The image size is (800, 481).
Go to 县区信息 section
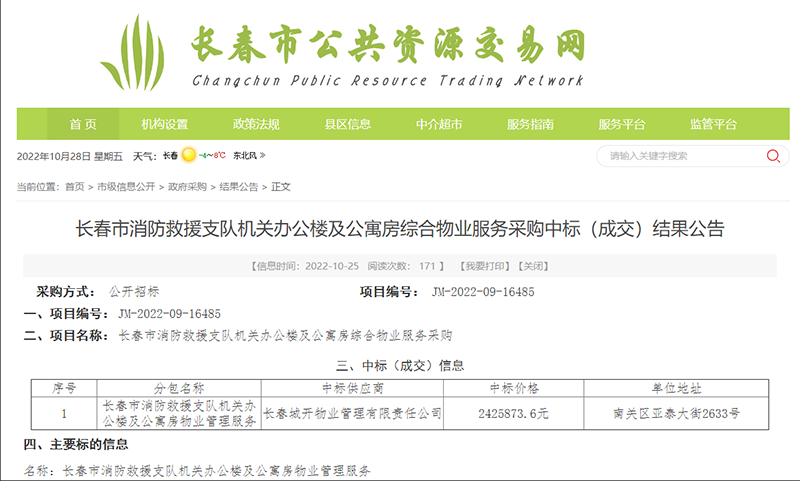point(347,124)
